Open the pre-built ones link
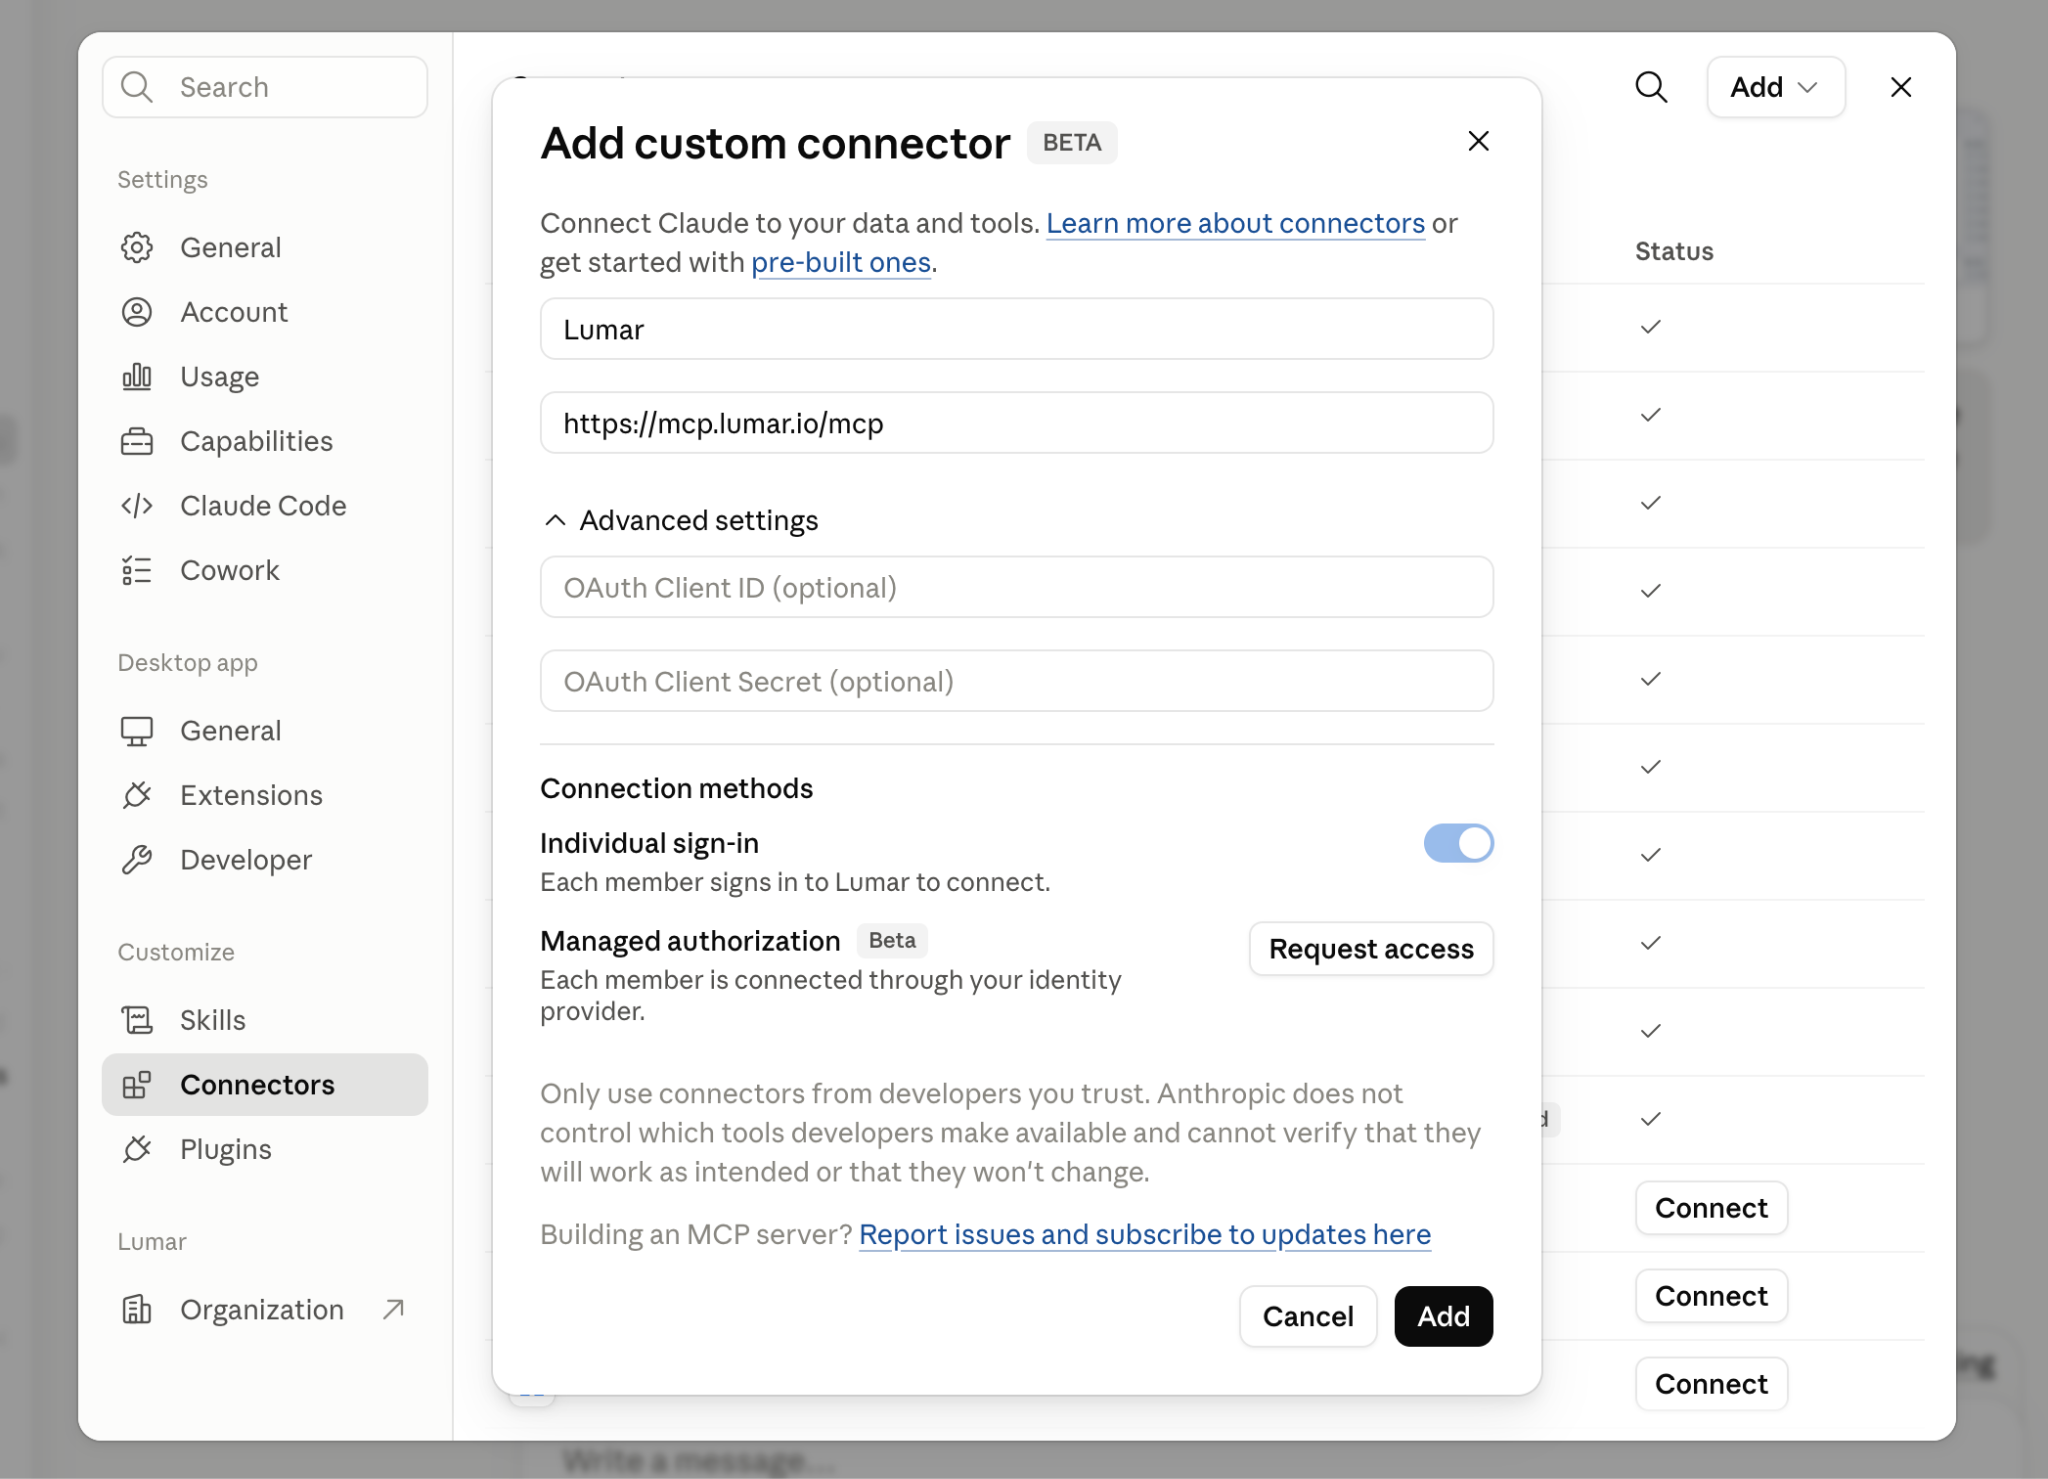Screen dimensions: 2048x1479 click(x=841, y=262)
